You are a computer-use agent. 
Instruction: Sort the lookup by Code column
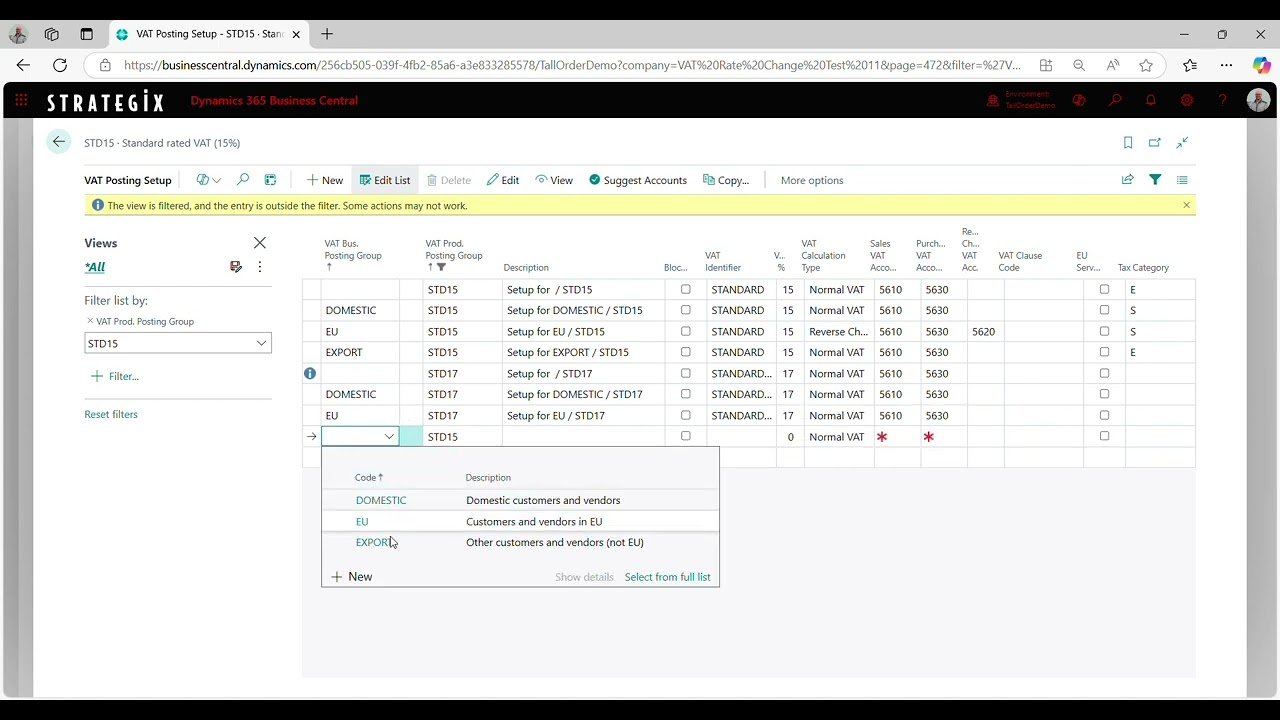368,477
